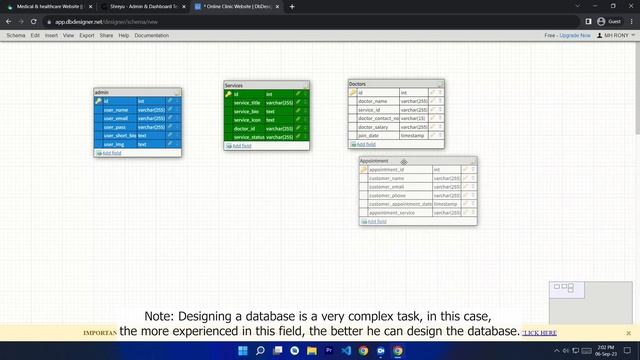Screen dimensions: 640x360
Task: Click the Upgrade Now link
Action: tap(575, 36)
